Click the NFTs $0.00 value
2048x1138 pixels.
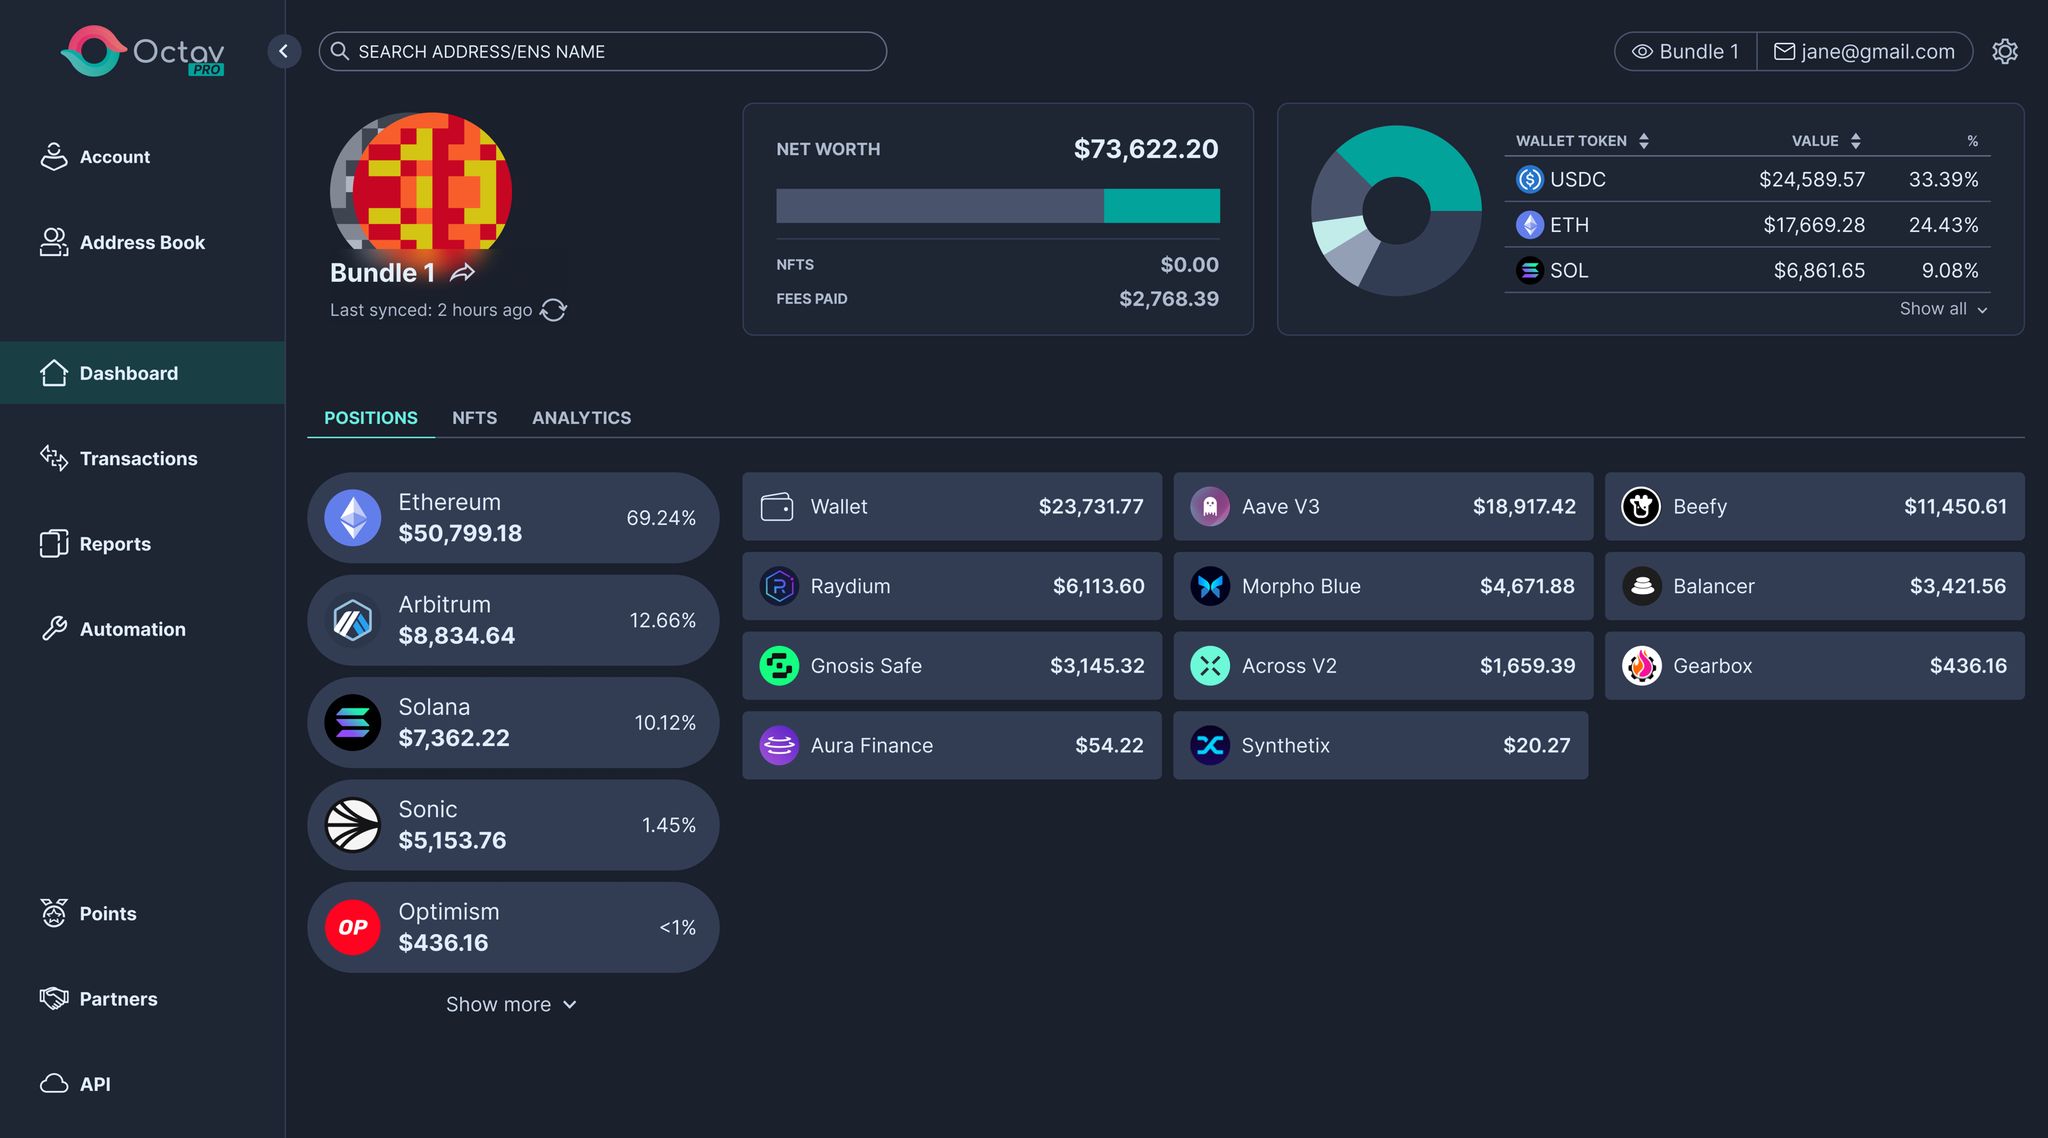click(1189, 265)
